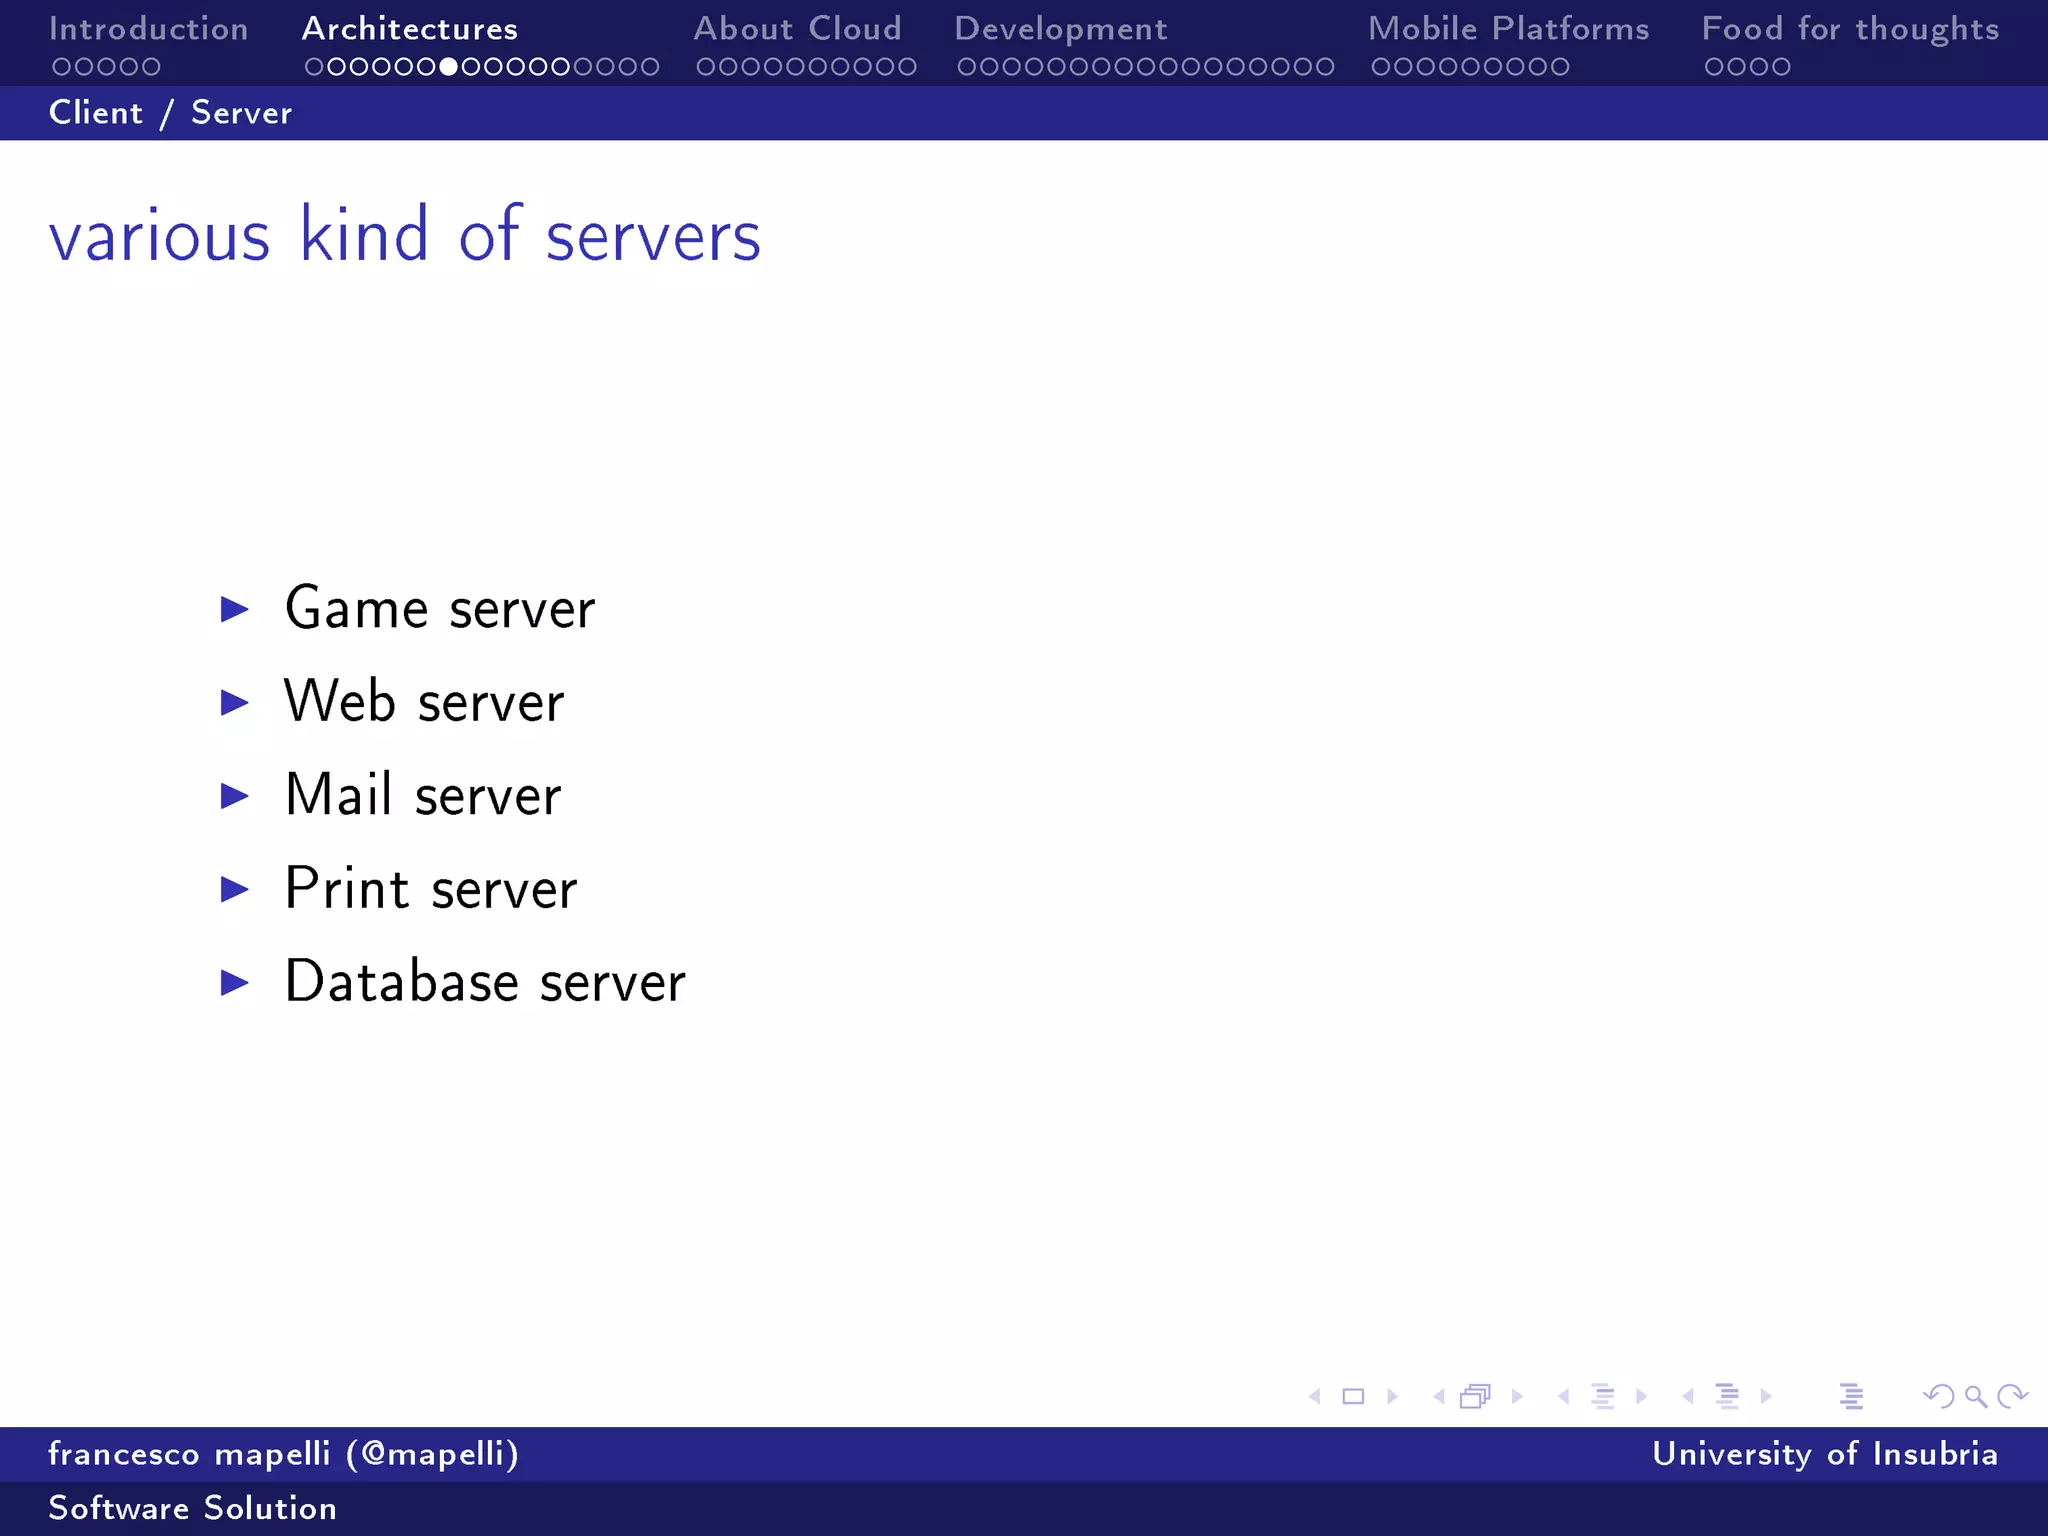Click the 'Web server' bullet text
The height and width of the screenshot is (1536, 2048).
tap(425, 701)
